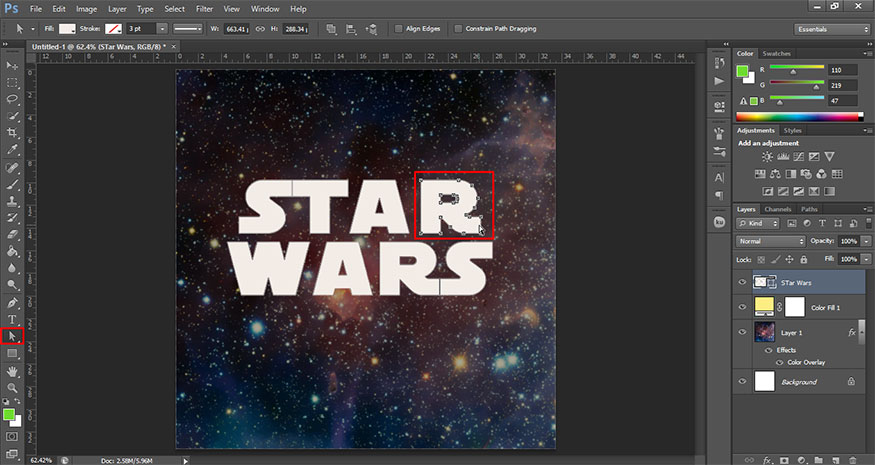The width and height of the screenshot is (875, 465).
Task: Select the Hand tool
Action: [12, 371]
